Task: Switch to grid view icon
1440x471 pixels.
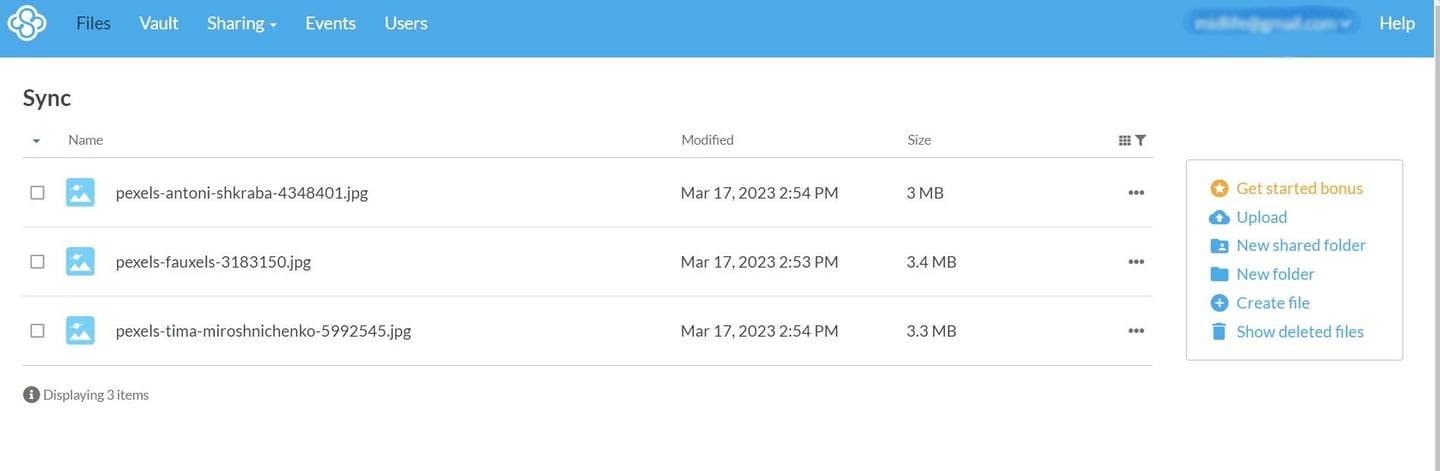Action: 1124,141
